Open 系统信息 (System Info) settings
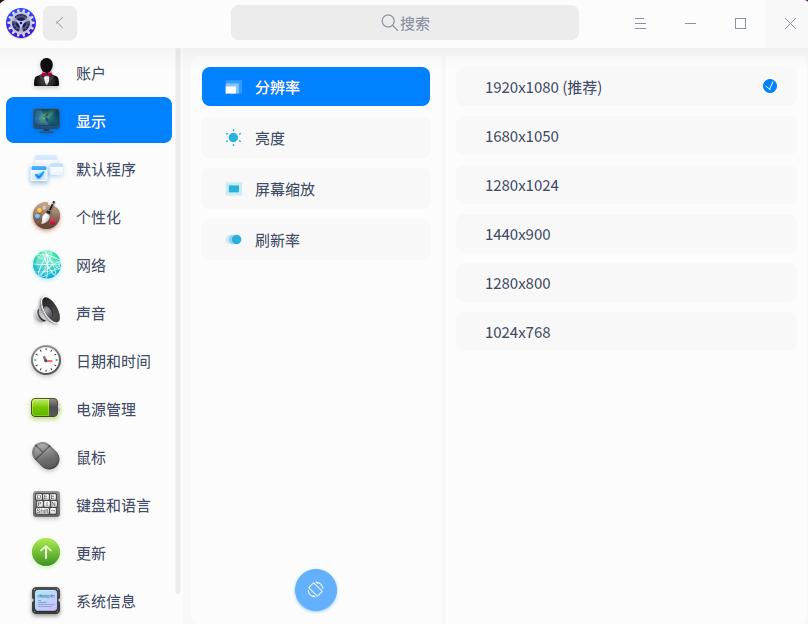The image size is (808, 624). [x=45, y=601]
